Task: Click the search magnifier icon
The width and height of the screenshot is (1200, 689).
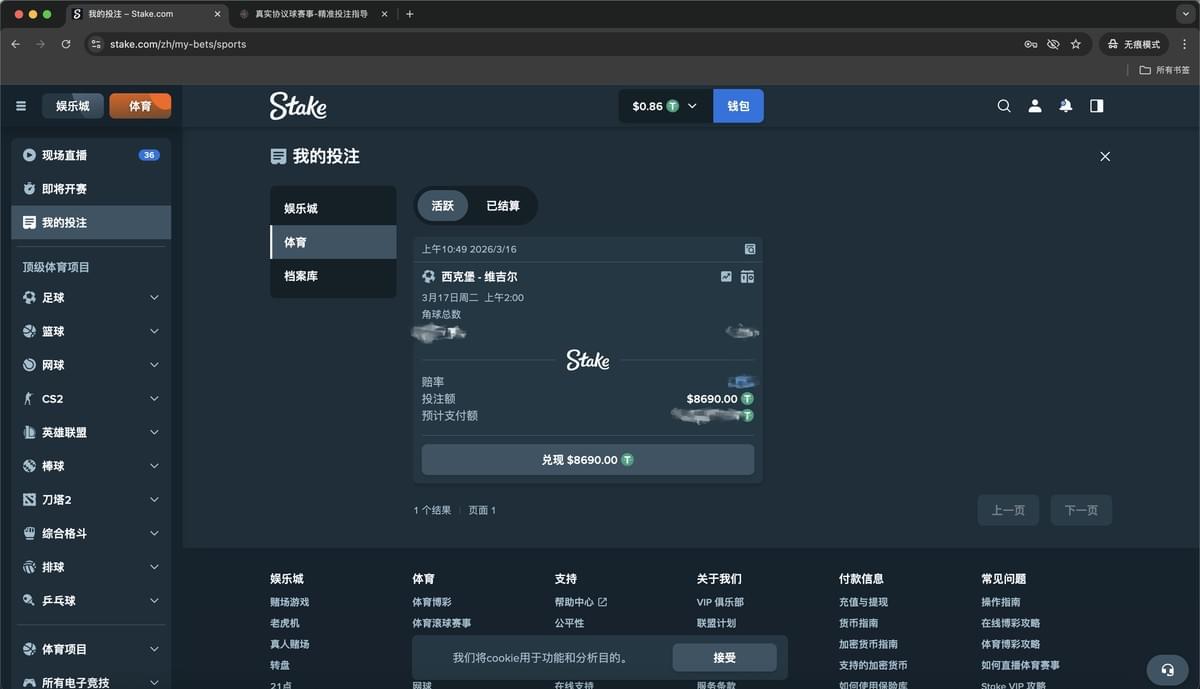Action: coord(1004,106)
